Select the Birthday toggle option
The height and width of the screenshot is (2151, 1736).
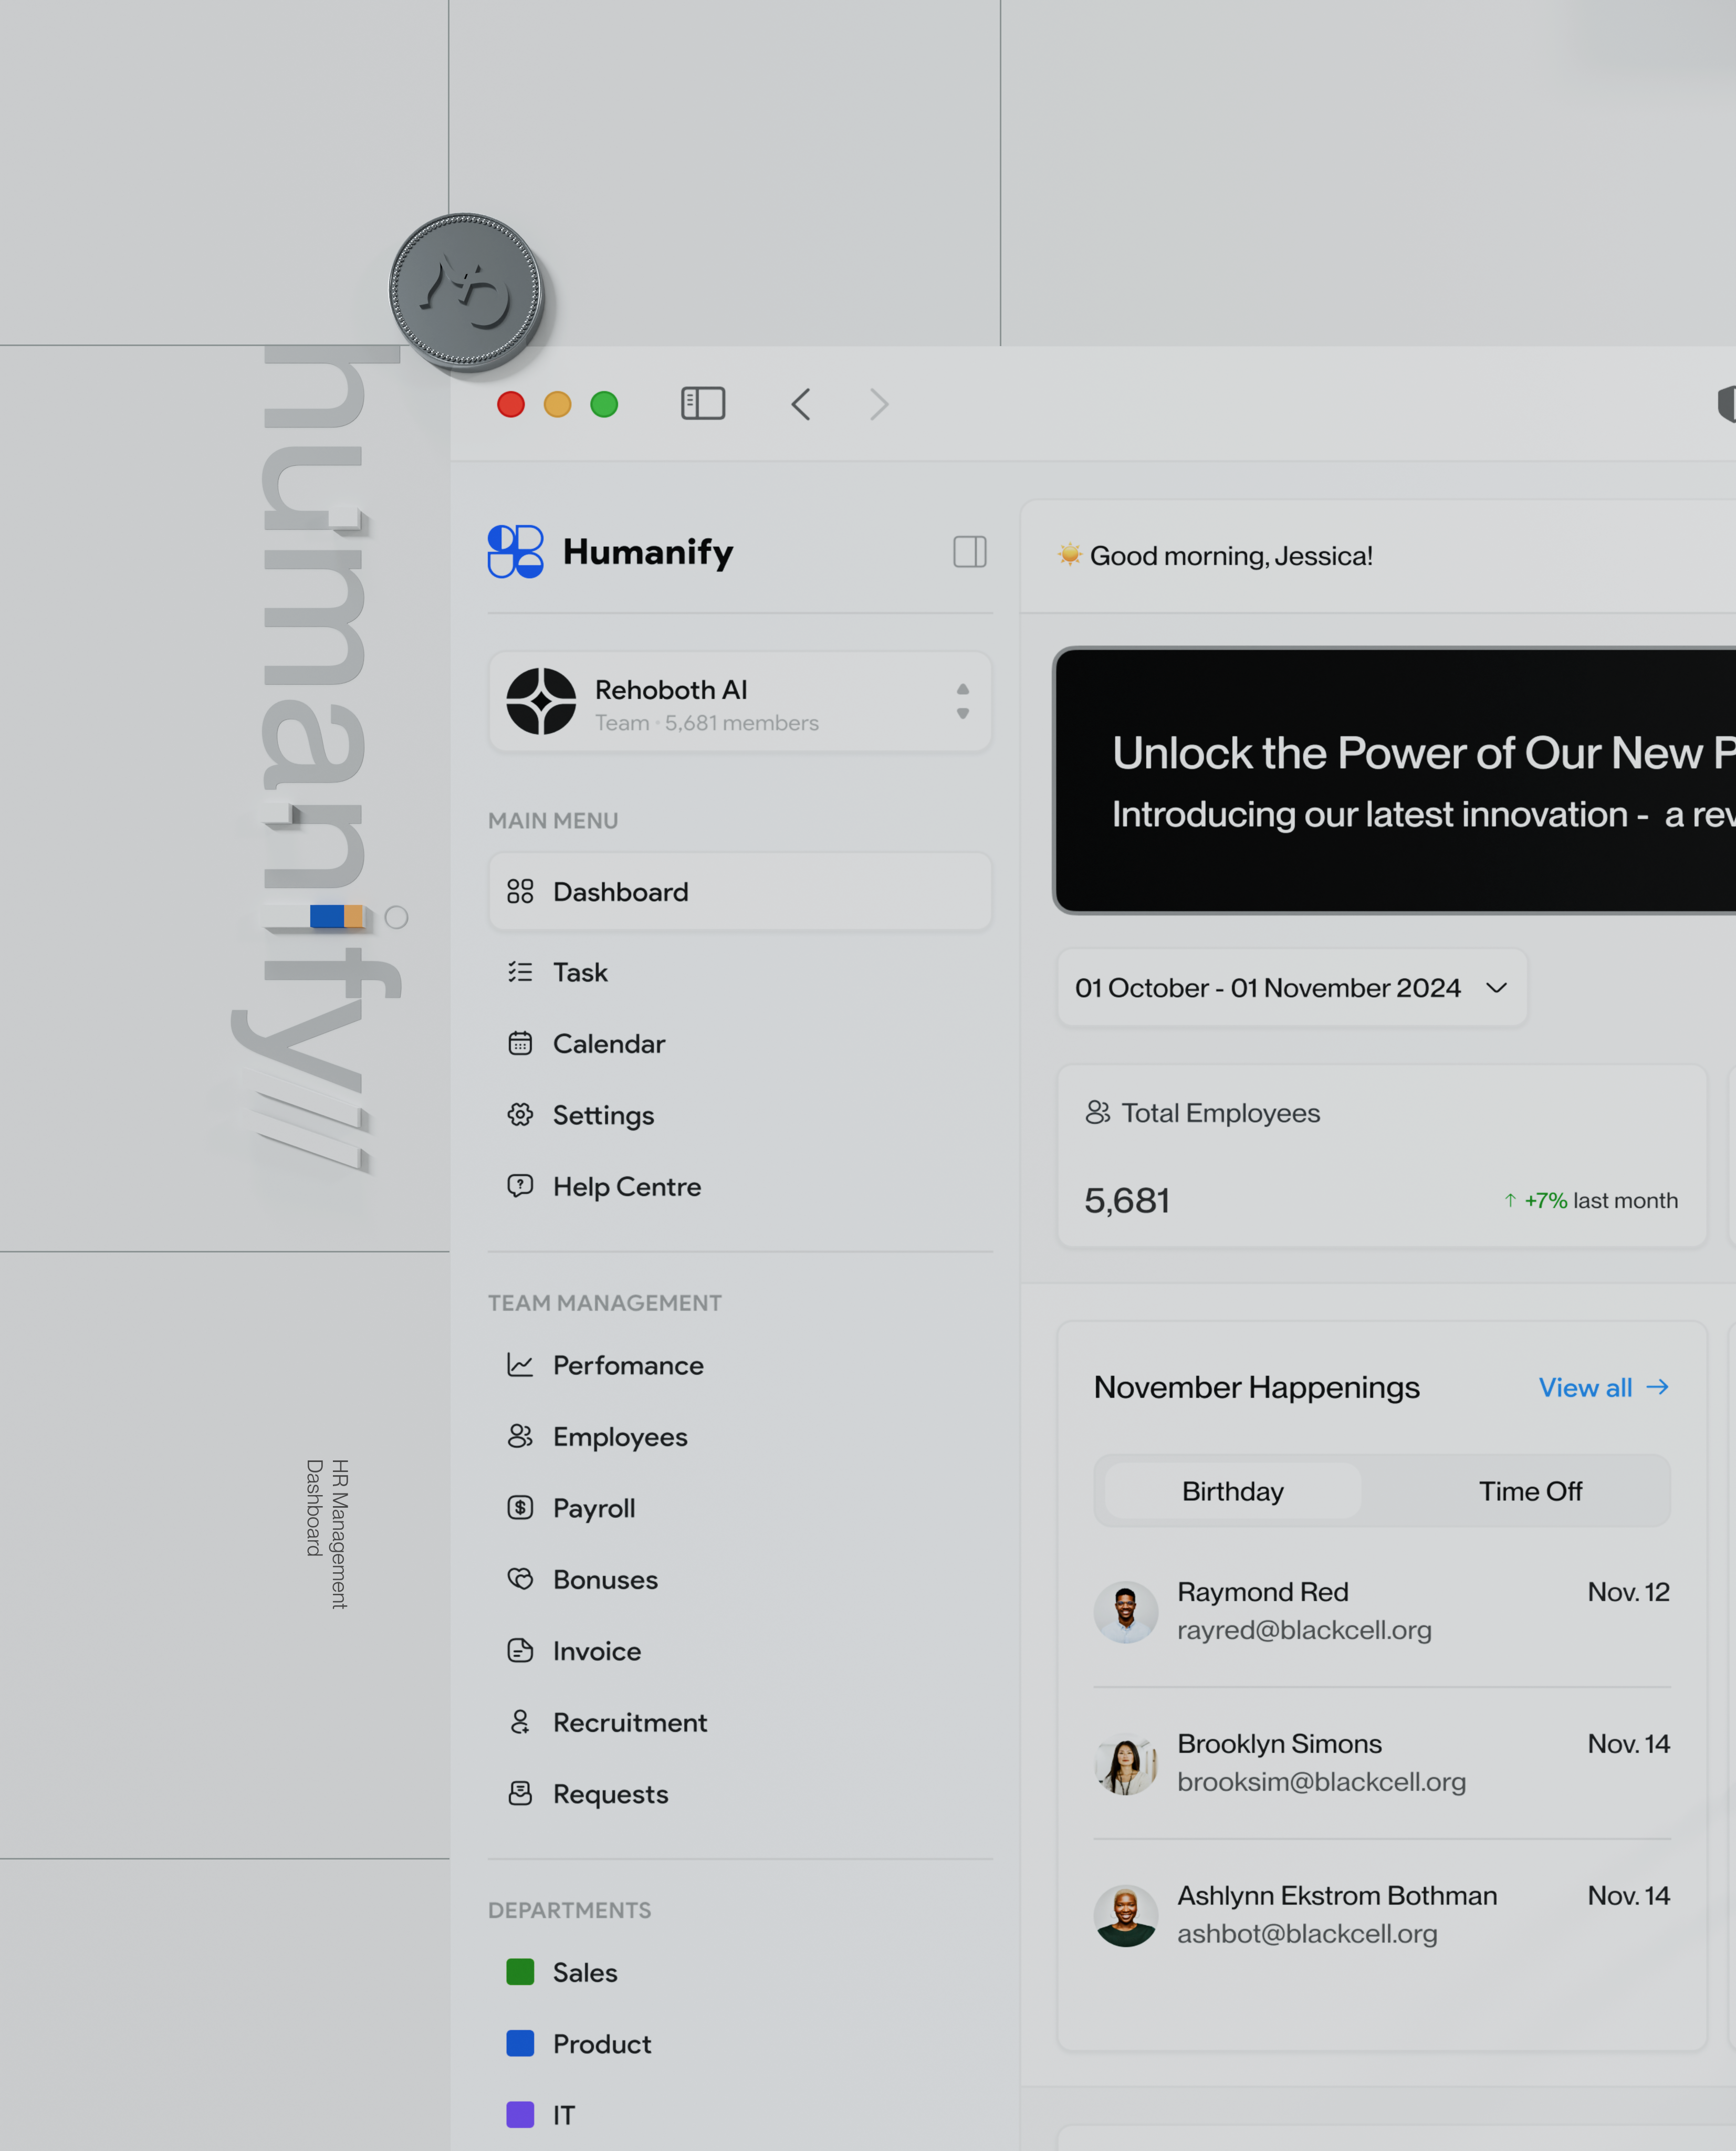coord(1231,1491)
